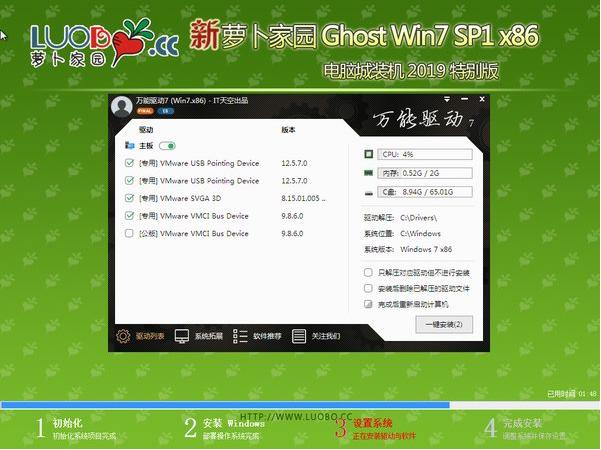Click the 主板 motherboard category icon
Screen dimensions: 601x450
click(x=130, y=146)
